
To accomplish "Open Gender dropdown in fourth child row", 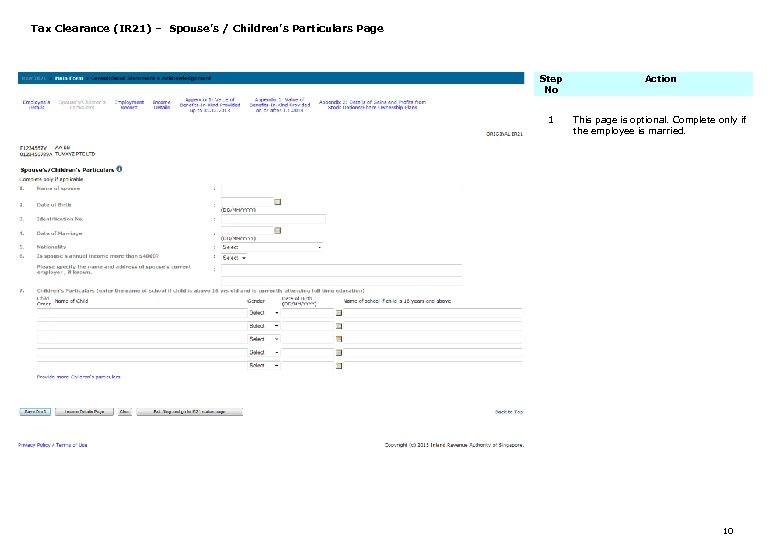I will tap(264, 353).
